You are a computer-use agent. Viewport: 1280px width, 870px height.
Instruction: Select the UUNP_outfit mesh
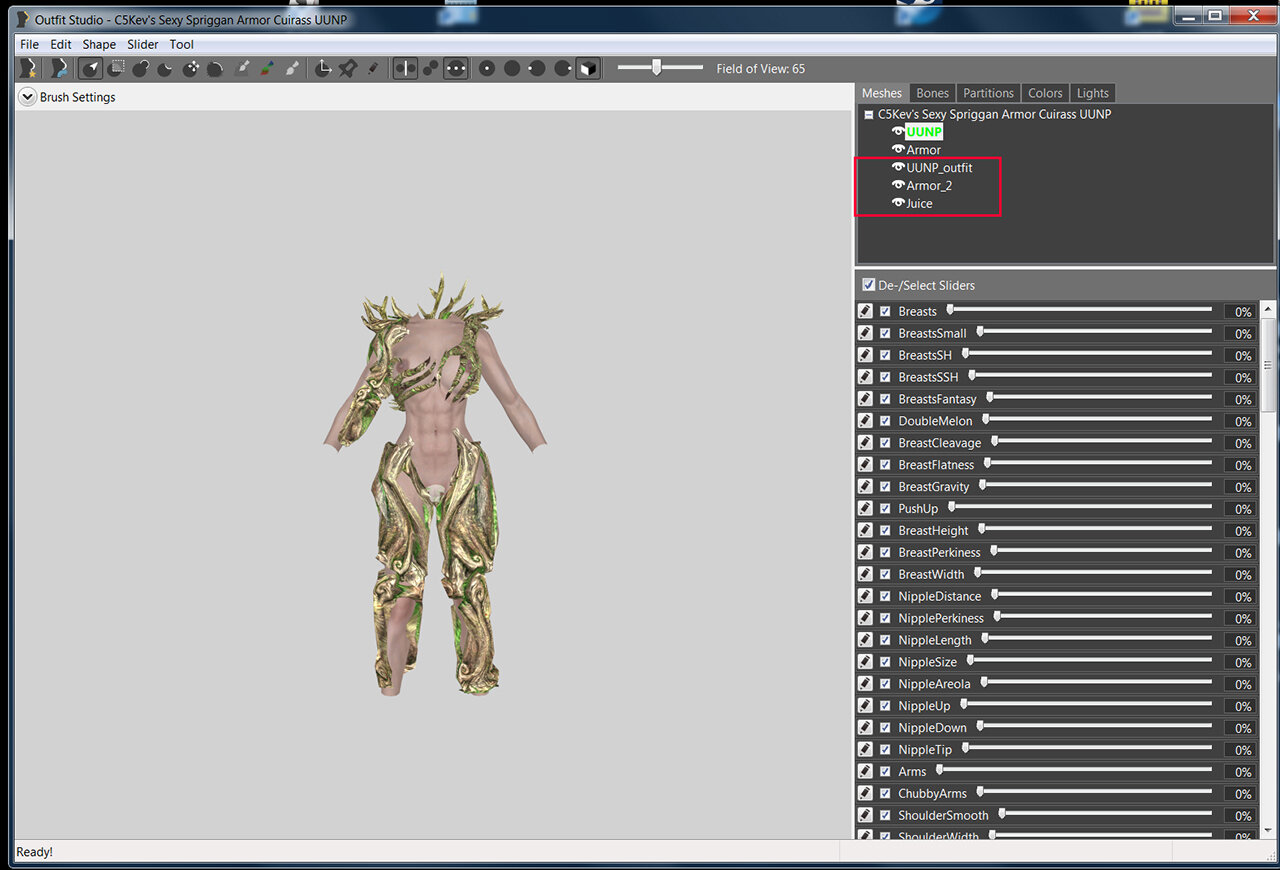coord(939,167)
